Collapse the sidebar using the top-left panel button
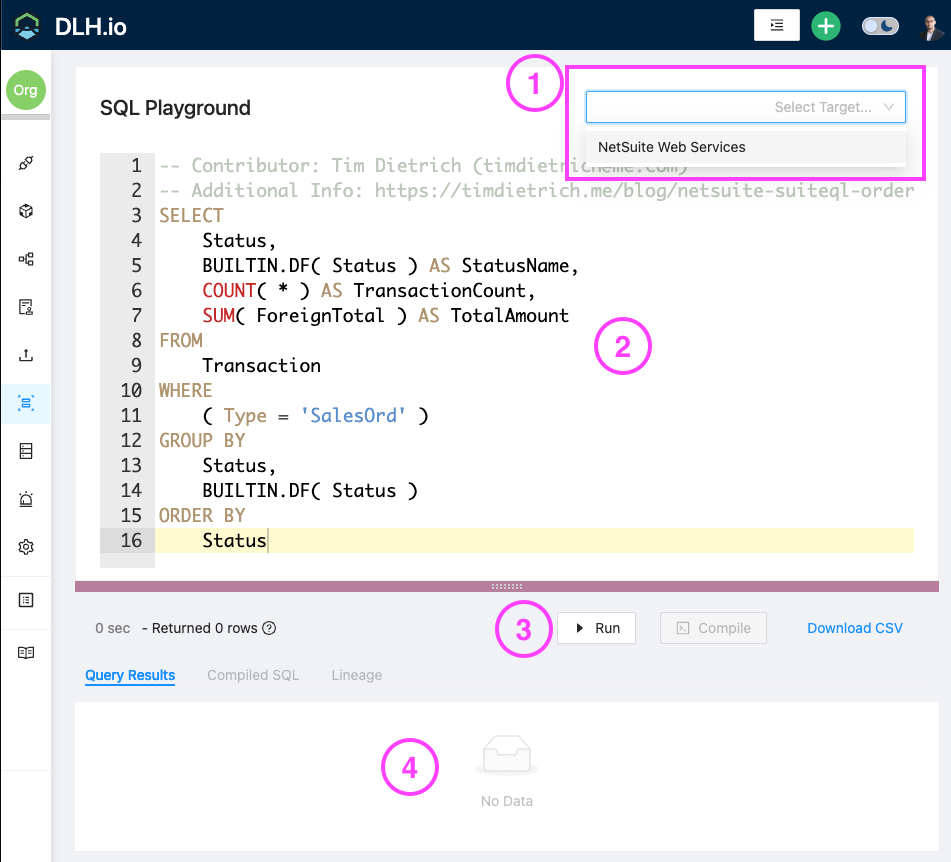This screenshot has width=951, height=862. 776,25
